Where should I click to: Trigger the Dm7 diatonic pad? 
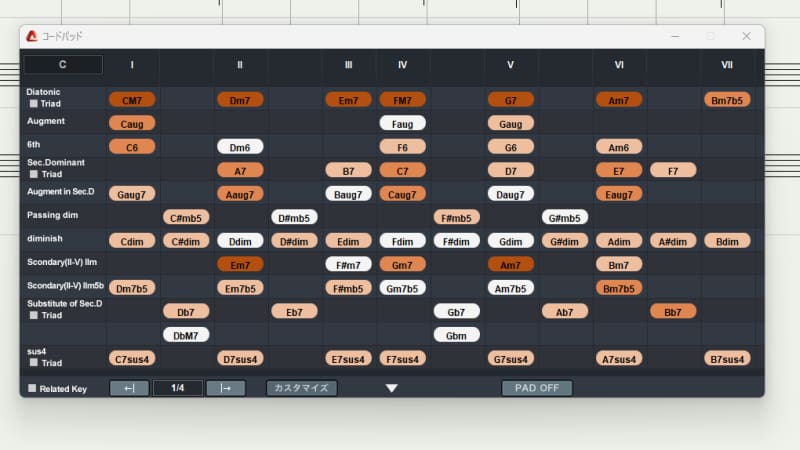pyautogui.click(x=240, y=100)
